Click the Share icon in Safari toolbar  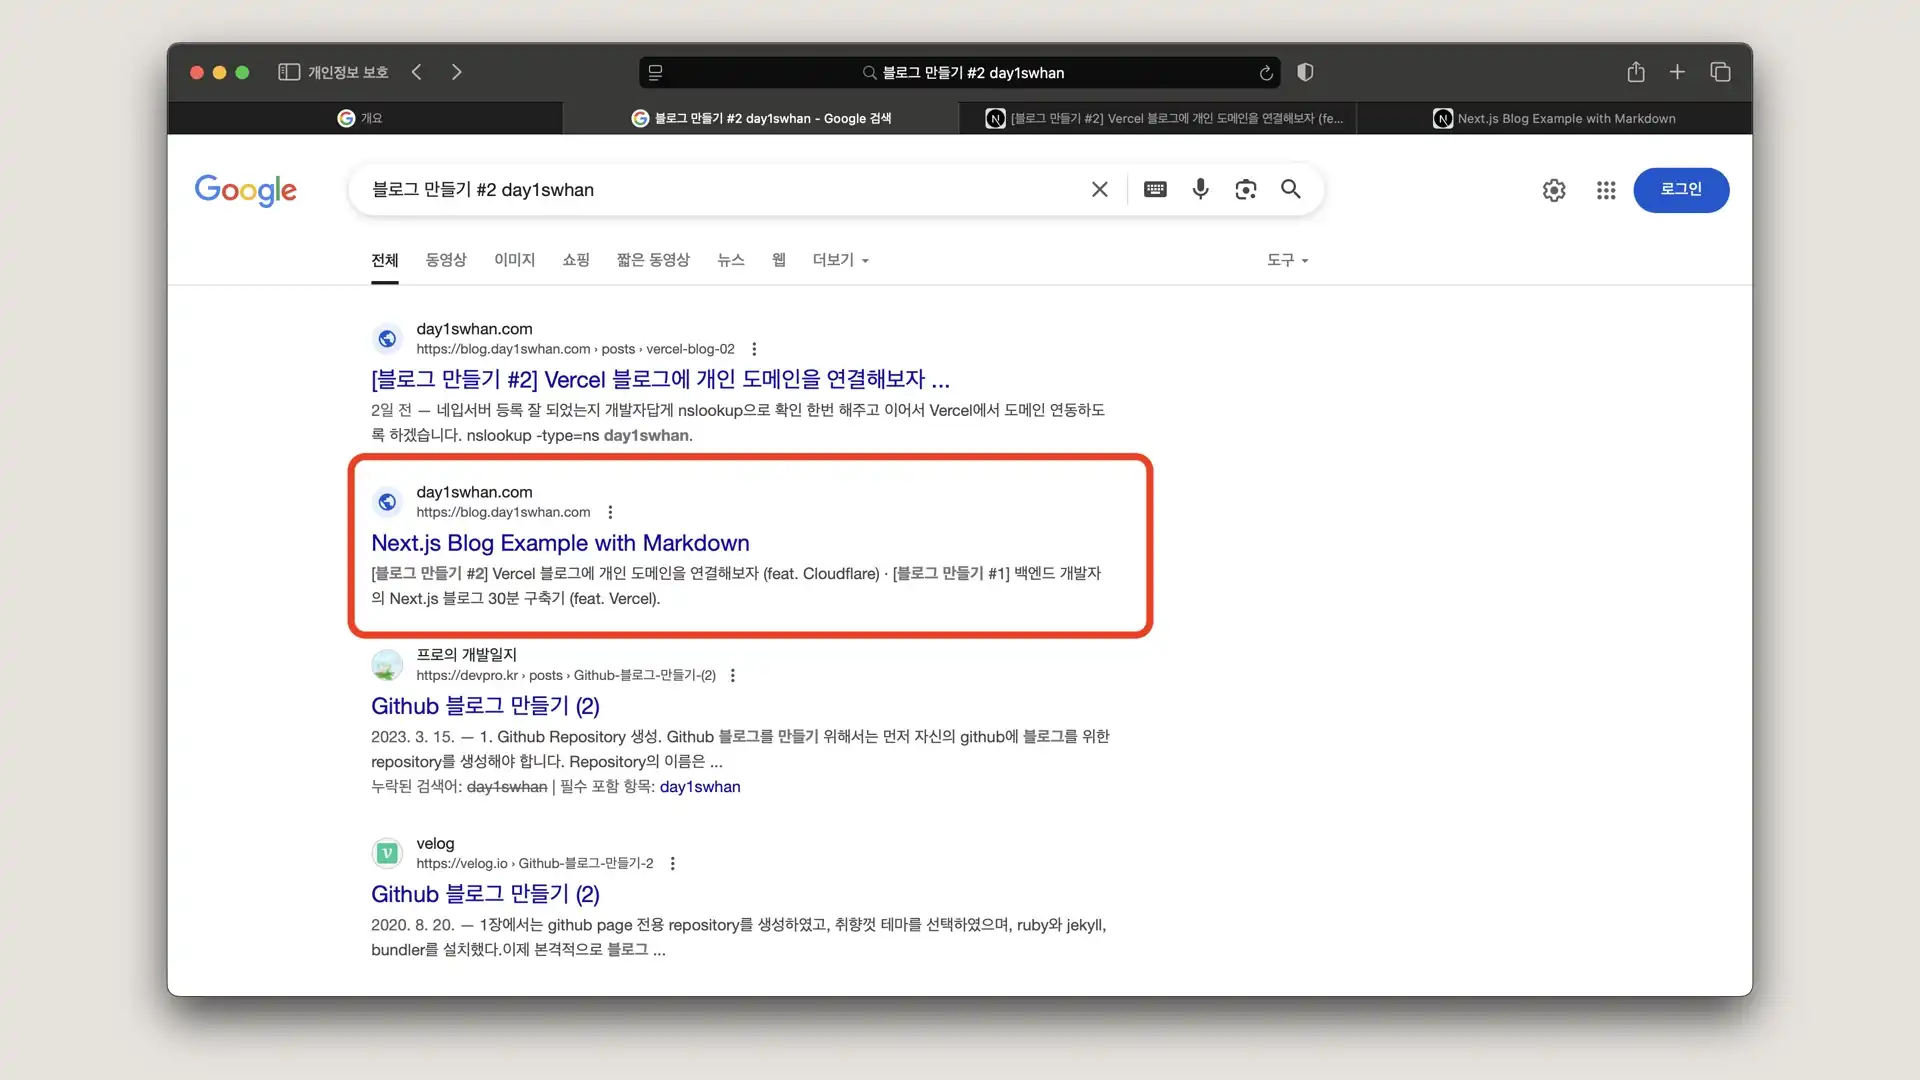coord(1636,72)
